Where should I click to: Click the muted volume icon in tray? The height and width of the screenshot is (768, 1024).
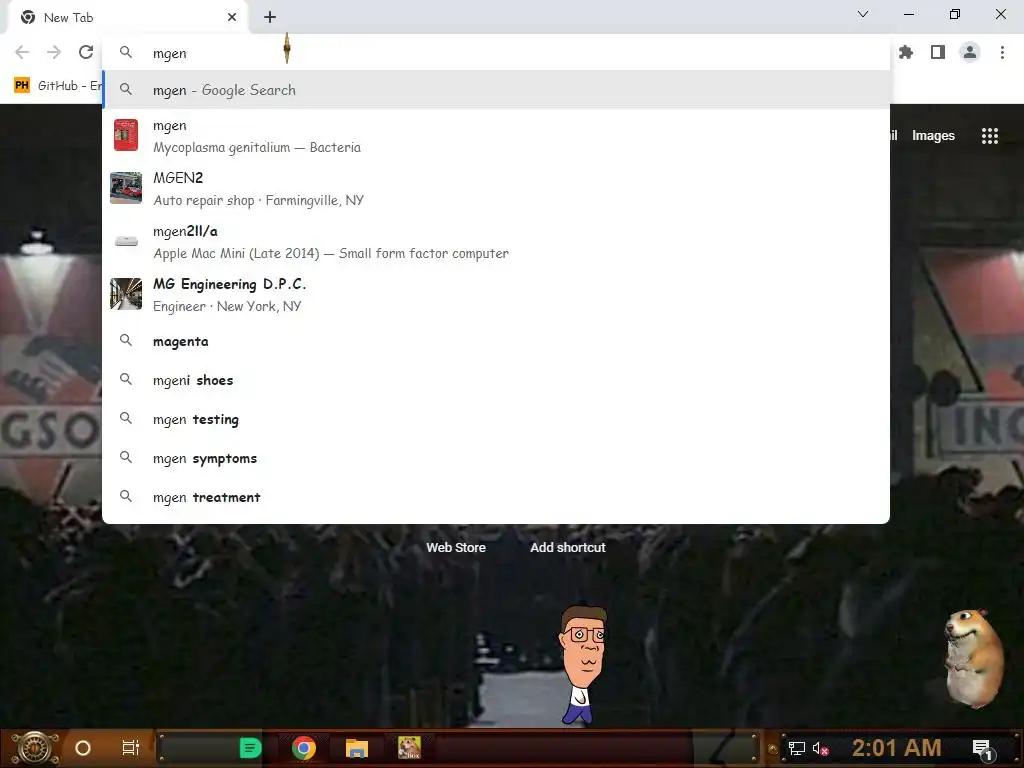click(x=820, y=748)
